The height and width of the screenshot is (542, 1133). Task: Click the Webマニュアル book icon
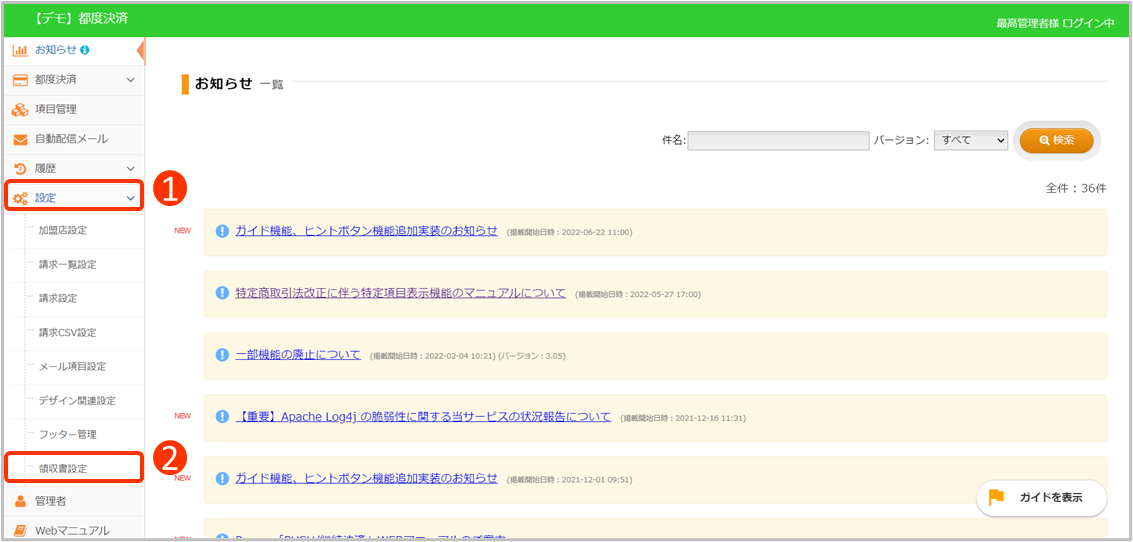point(20,531)
